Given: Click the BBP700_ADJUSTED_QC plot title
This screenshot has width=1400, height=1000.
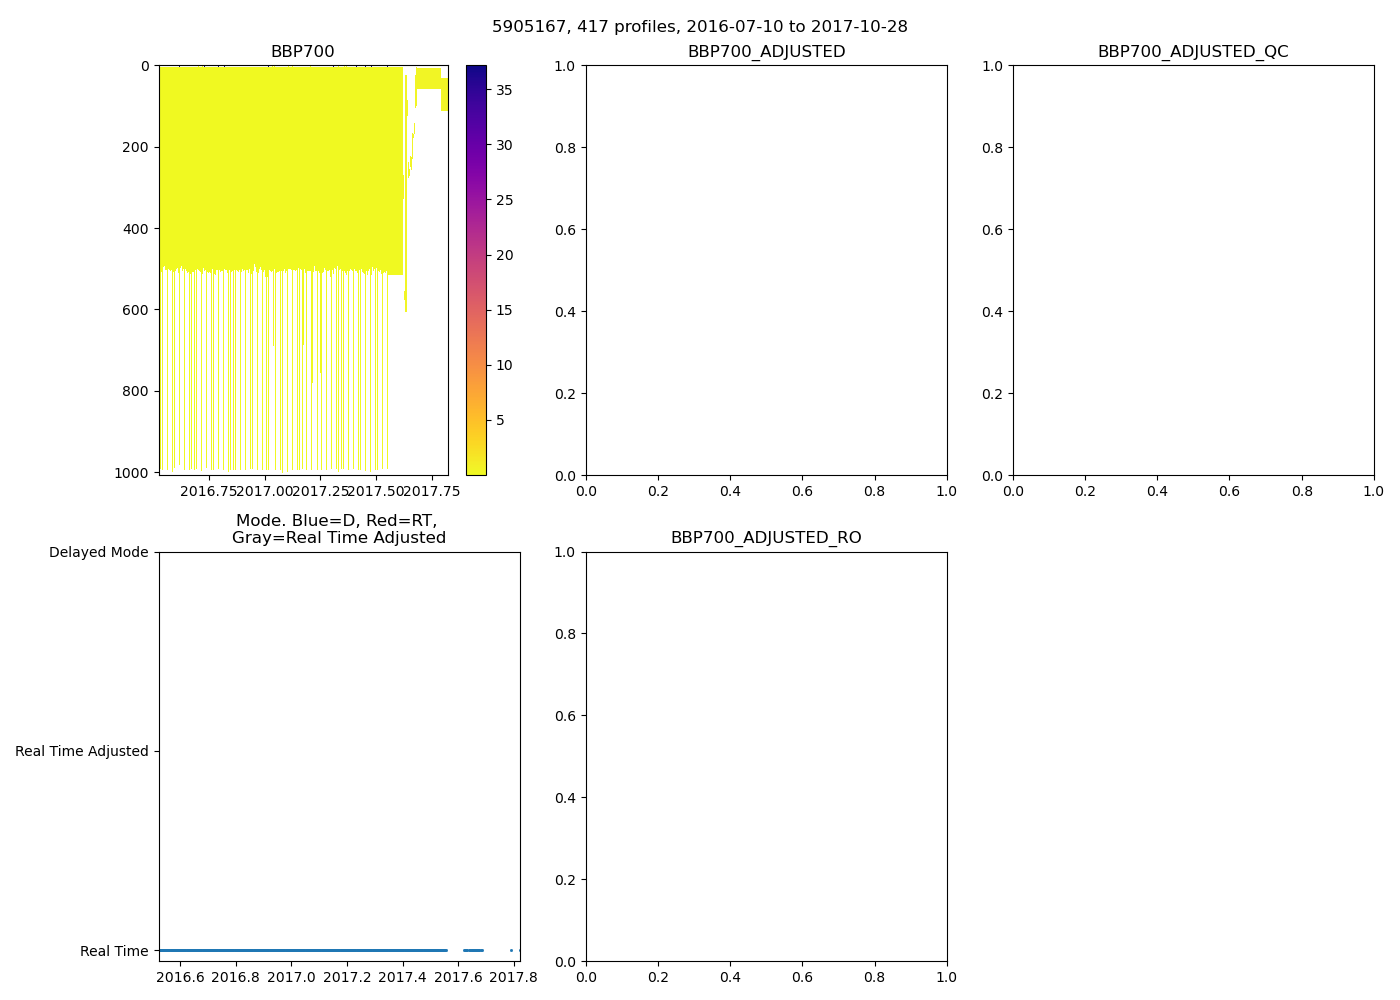Looking at the screenshot, I should click(x=1192, y=52).
